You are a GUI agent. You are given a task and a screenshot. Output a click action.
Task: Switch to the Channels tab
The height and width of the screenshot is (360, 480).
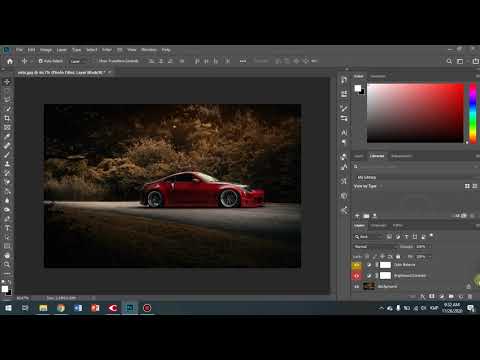coord(378,226)
